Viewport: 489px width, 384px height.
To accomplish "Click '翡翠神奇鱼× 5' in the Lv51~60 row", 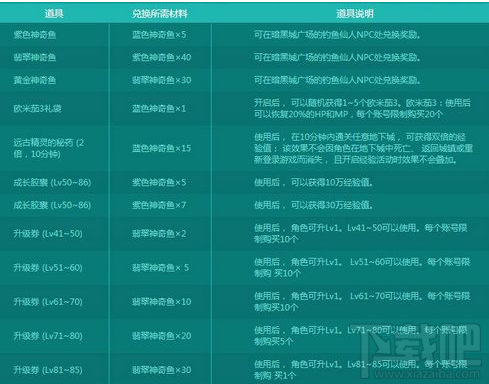I will pos(160,268).
